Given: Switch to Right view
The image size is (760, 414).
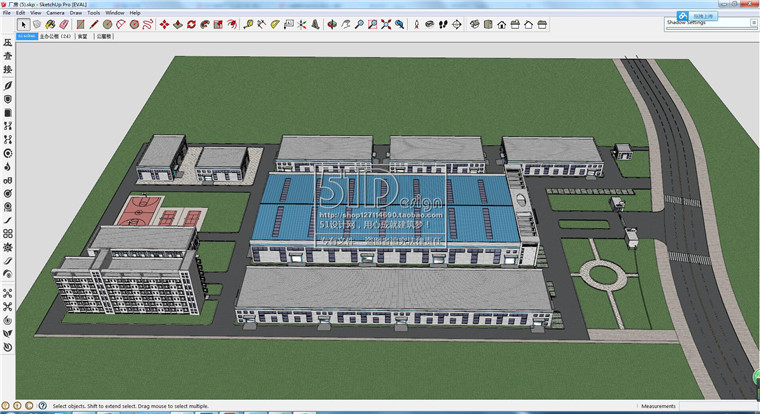Looking at the screenshot, I should pyautogui.click(x=515, y=24).
